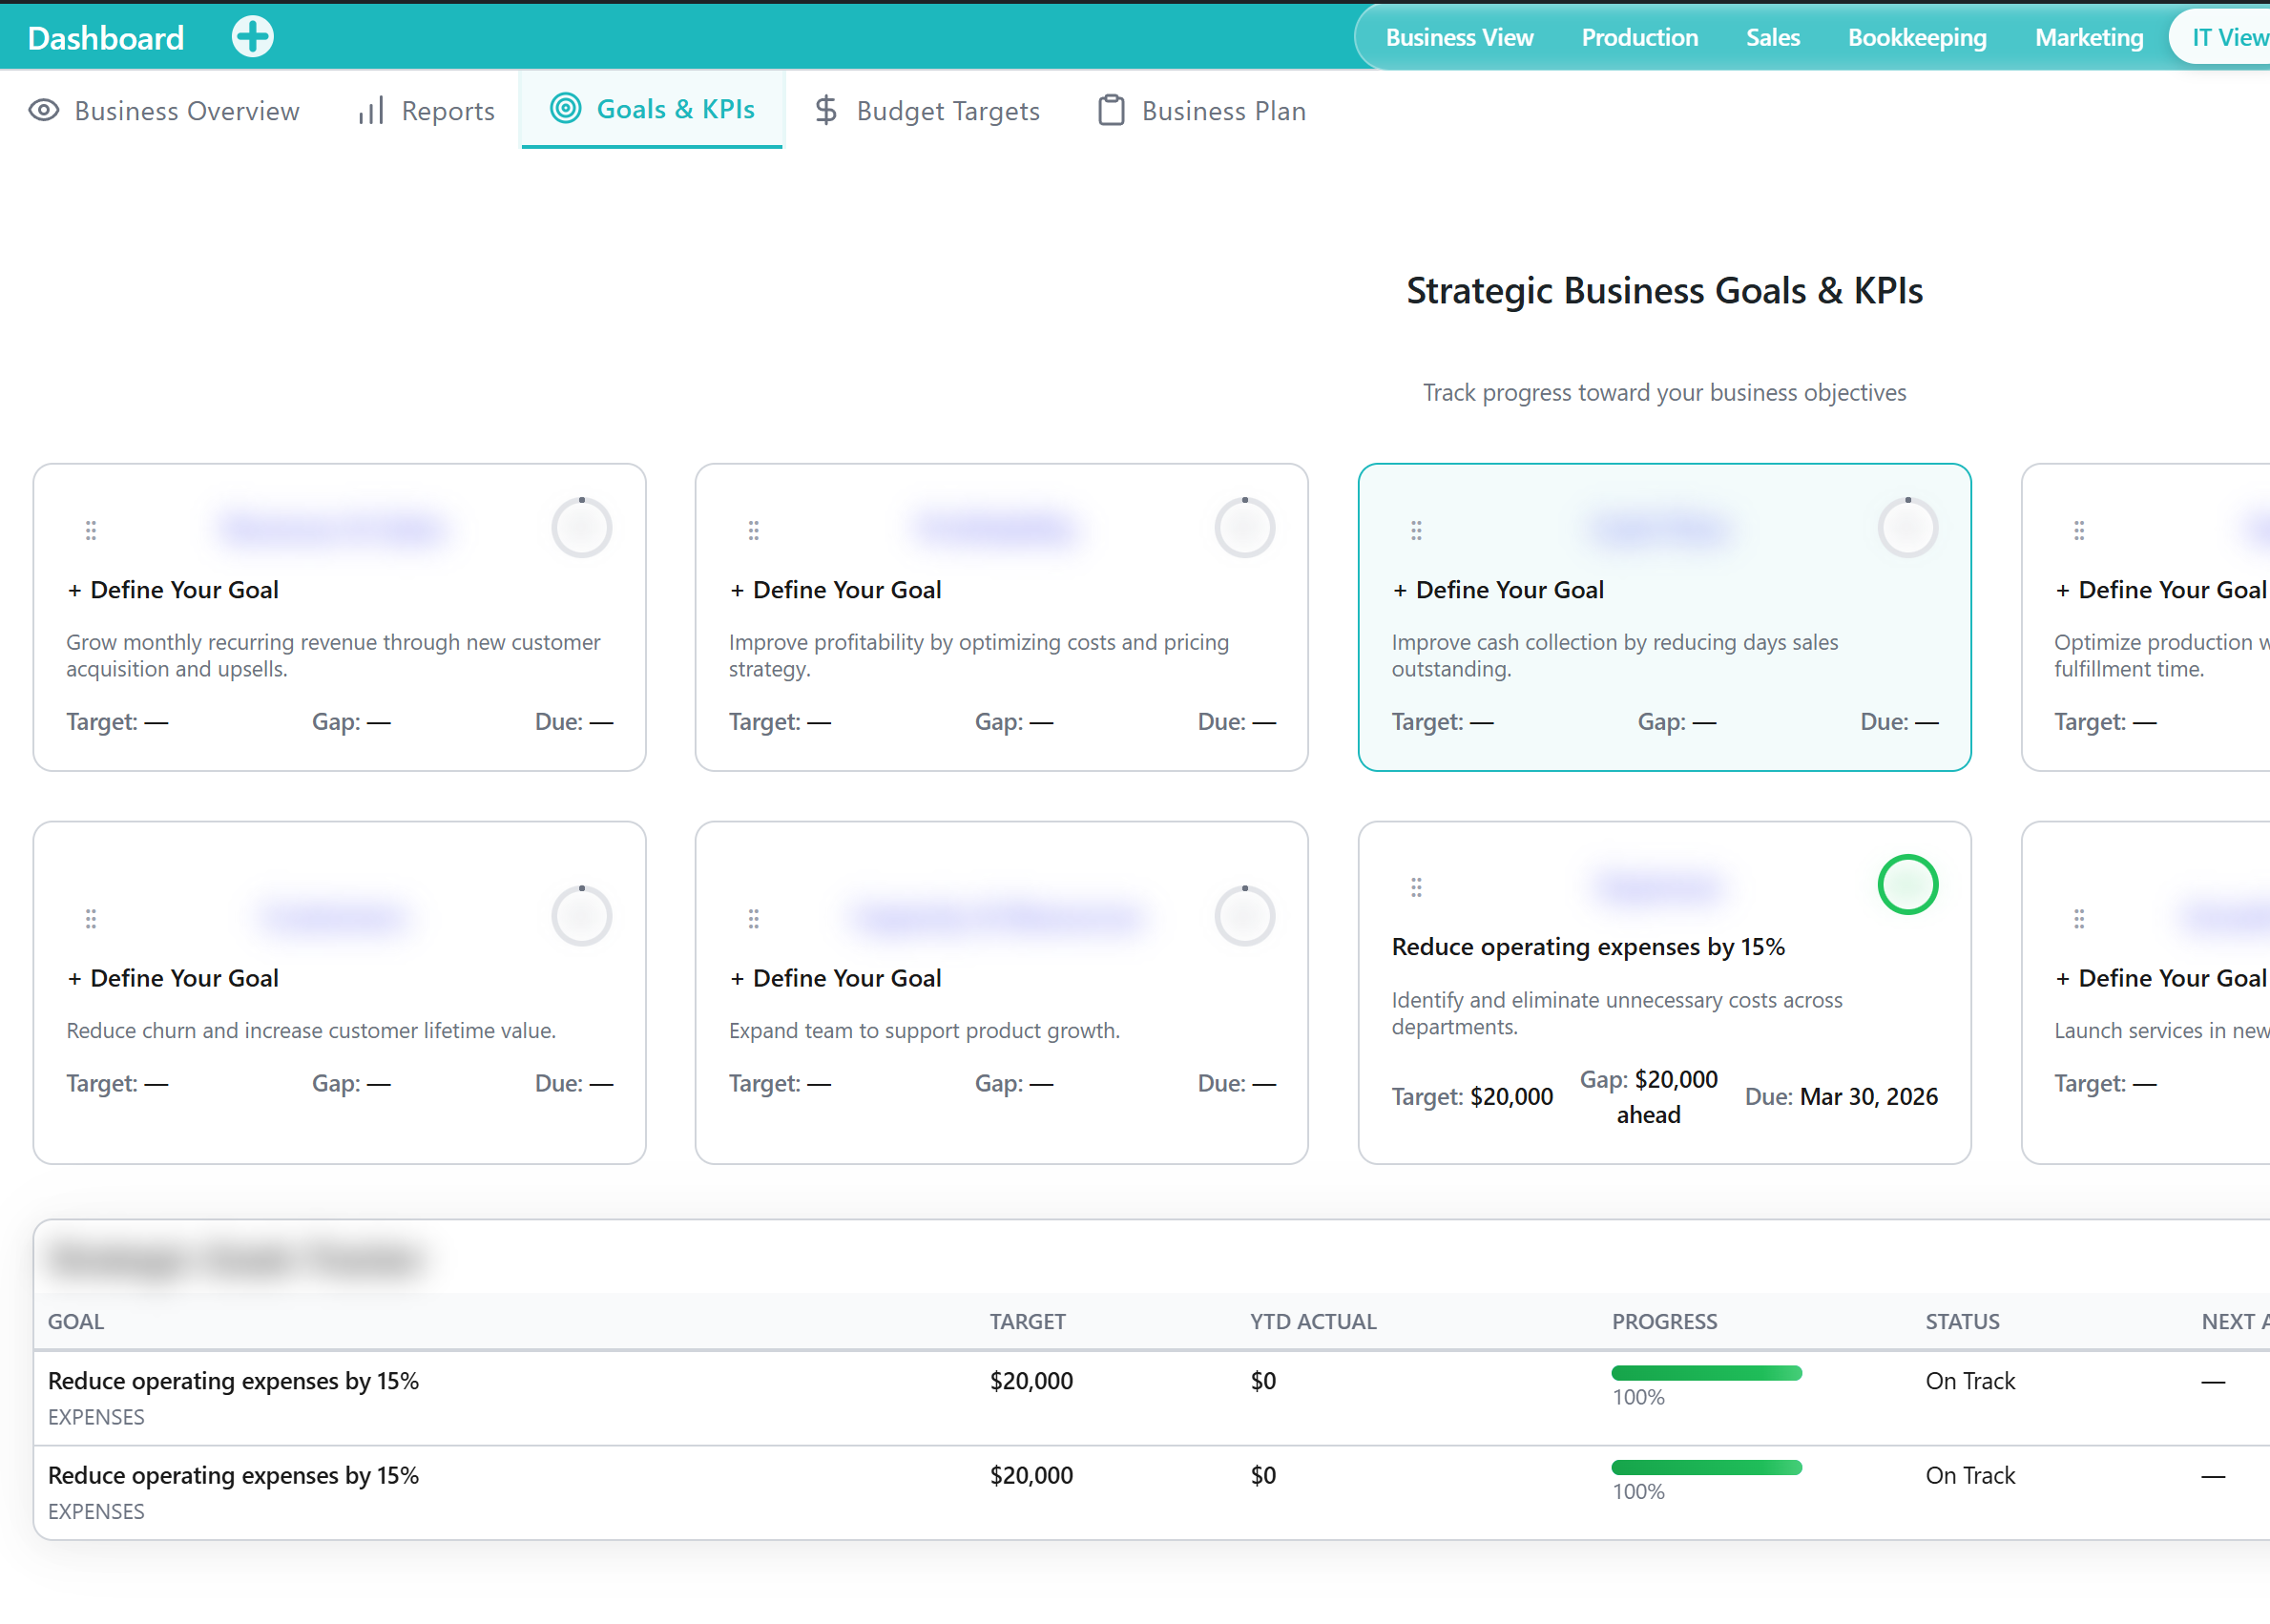Switch to the Marketing view

pyautogui.click(x=2088, y=38)
